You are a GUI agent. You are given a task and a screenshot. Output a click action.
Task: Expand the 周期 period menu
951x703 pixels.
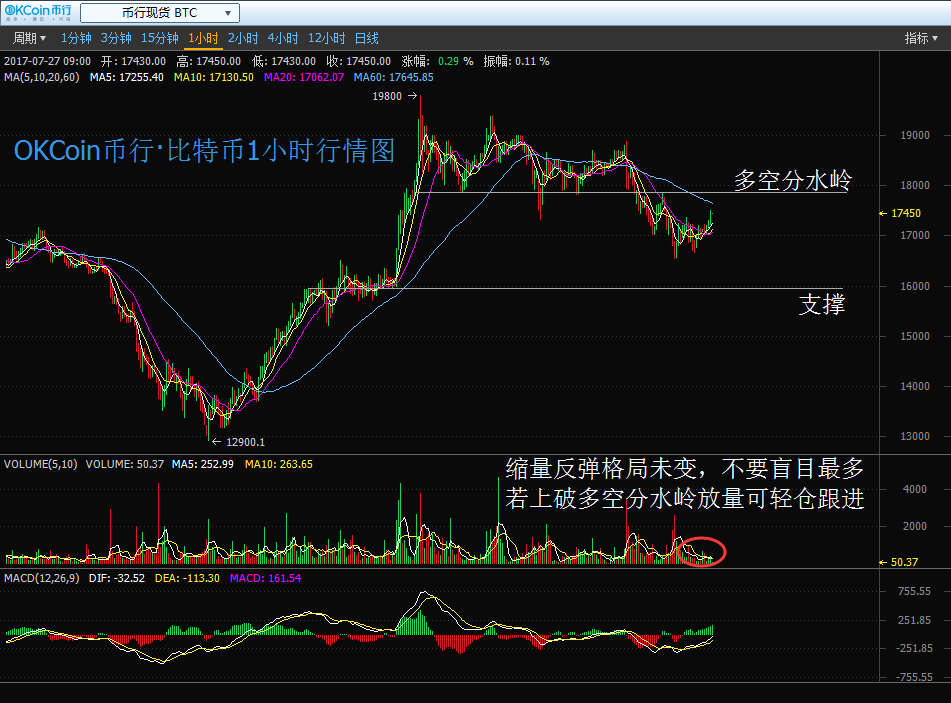pos(28,38)
